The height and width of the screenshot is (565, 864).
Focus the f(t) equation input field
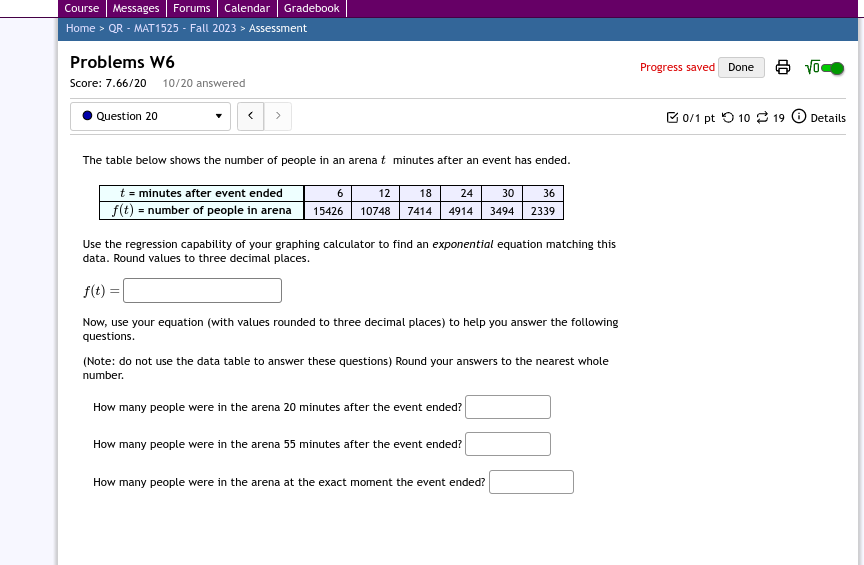202,290
